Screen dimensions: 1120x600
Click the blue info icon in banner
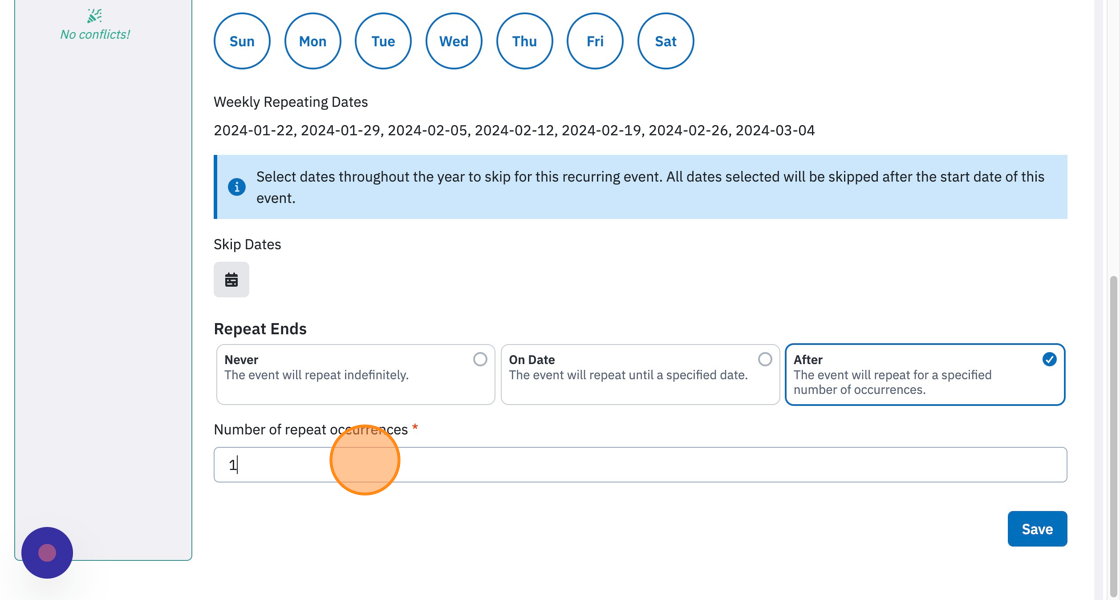[236, 187]
